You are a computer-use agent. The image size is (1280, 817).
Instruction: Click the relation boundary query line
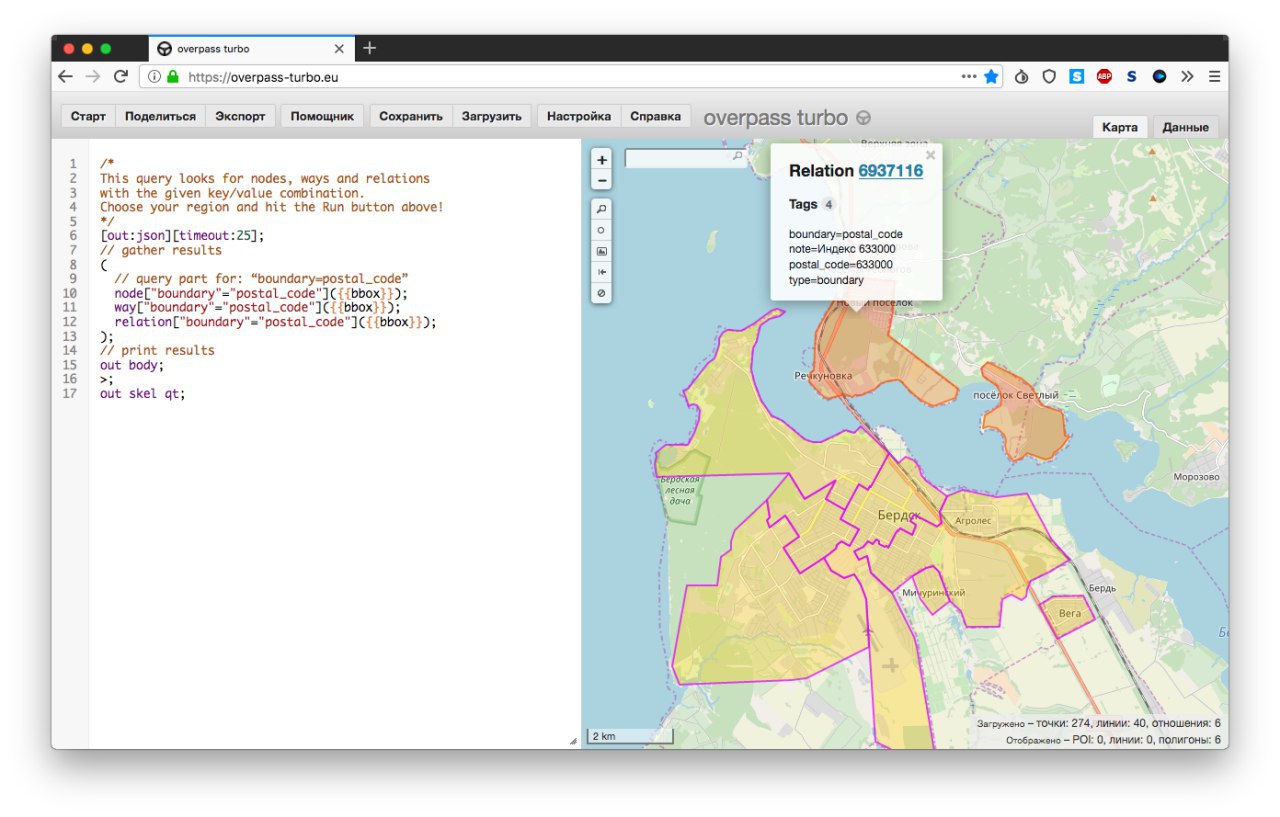click(x=276, y=322)
